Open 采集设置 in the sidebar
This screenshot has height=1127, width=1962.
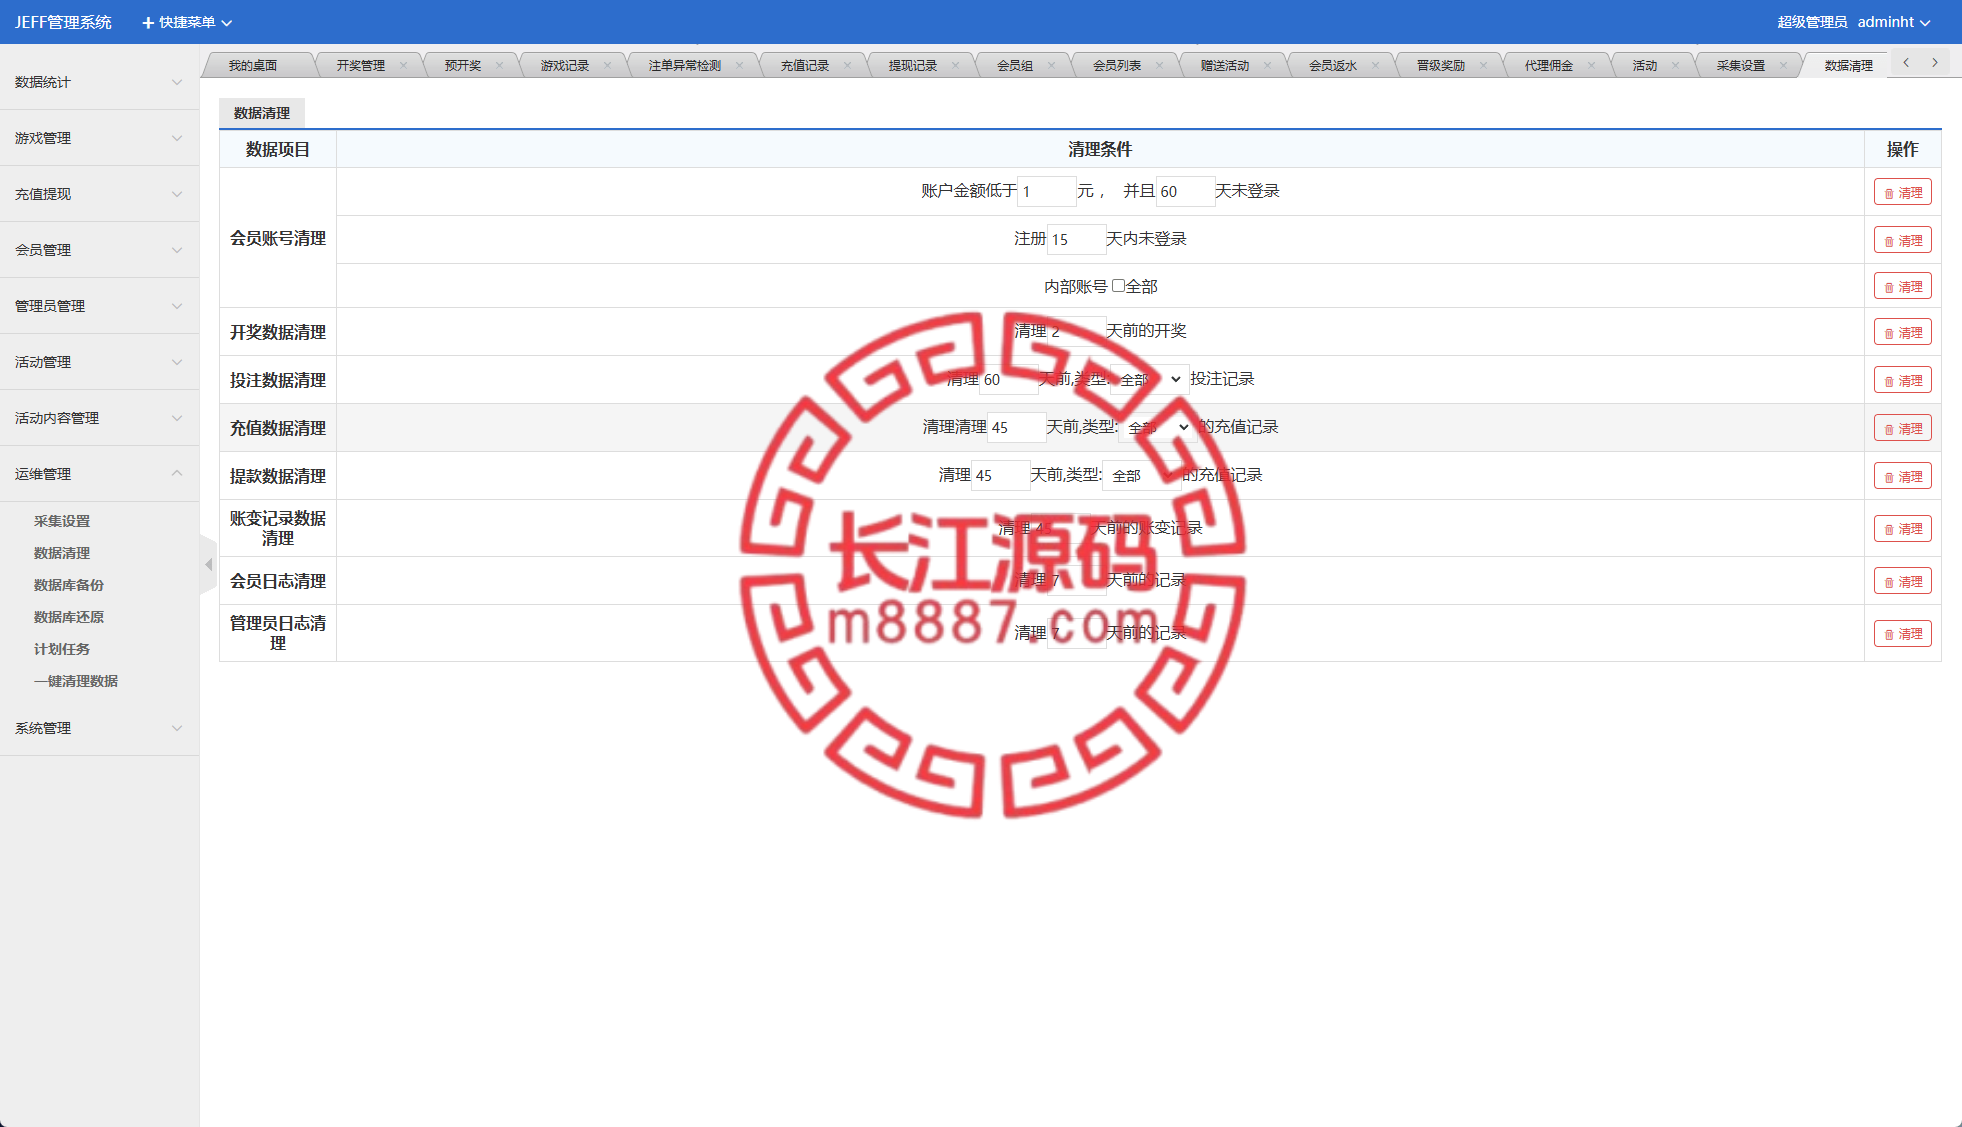coord(62,521)
